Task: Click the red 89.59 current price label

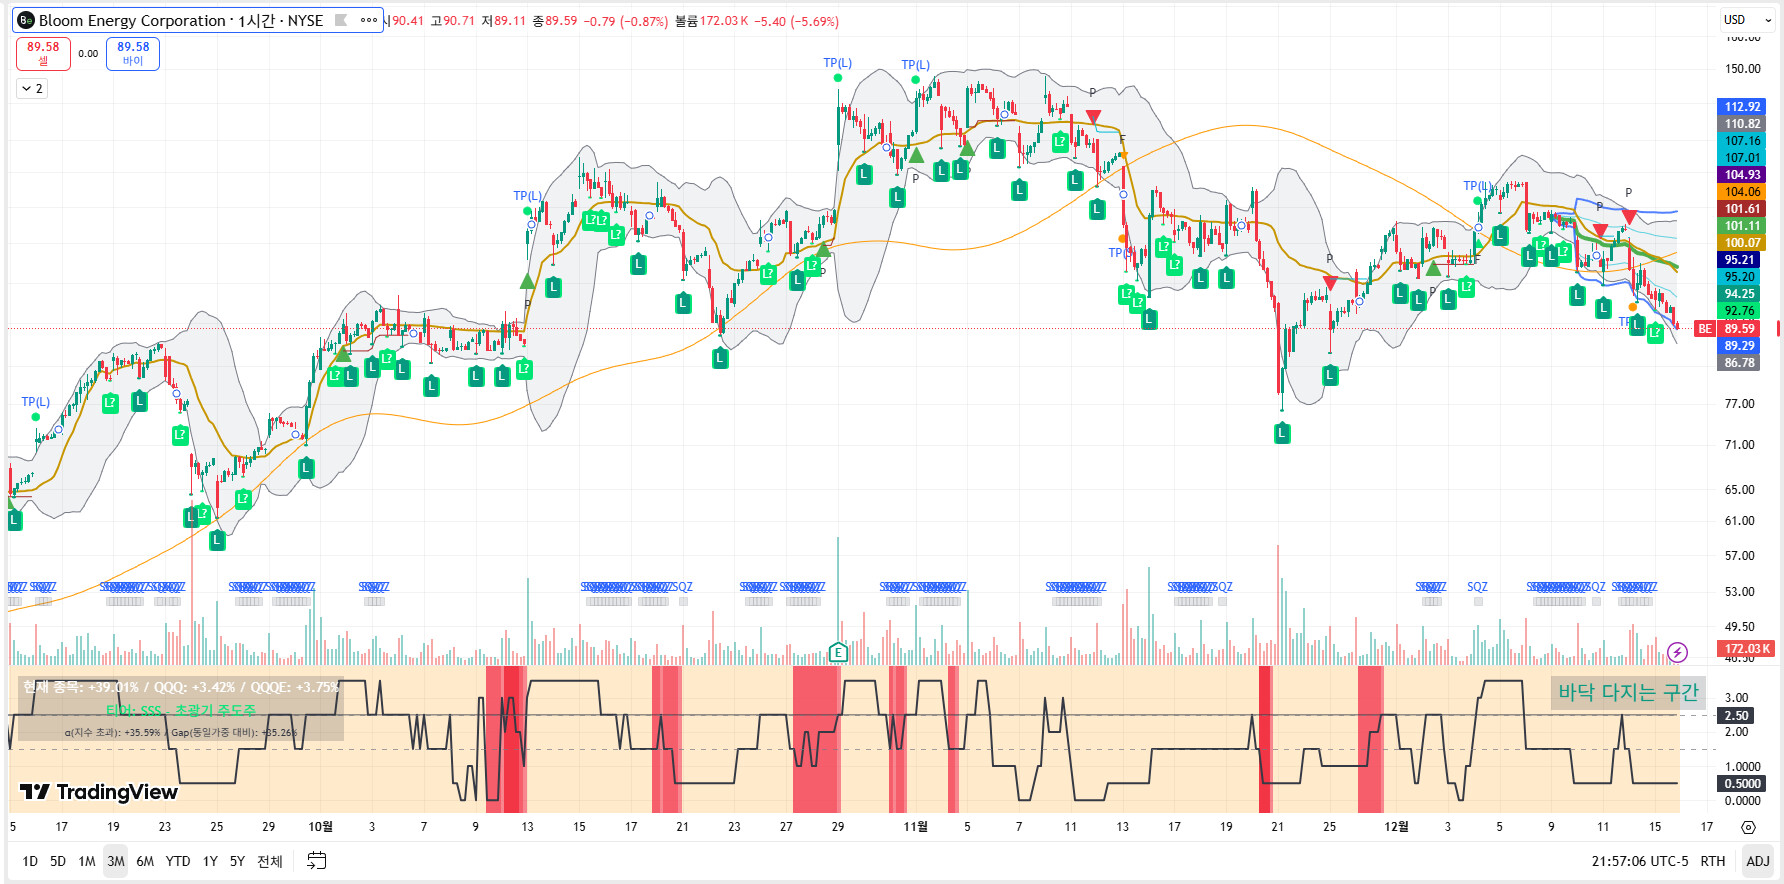Action: [x=1740, y=328]
